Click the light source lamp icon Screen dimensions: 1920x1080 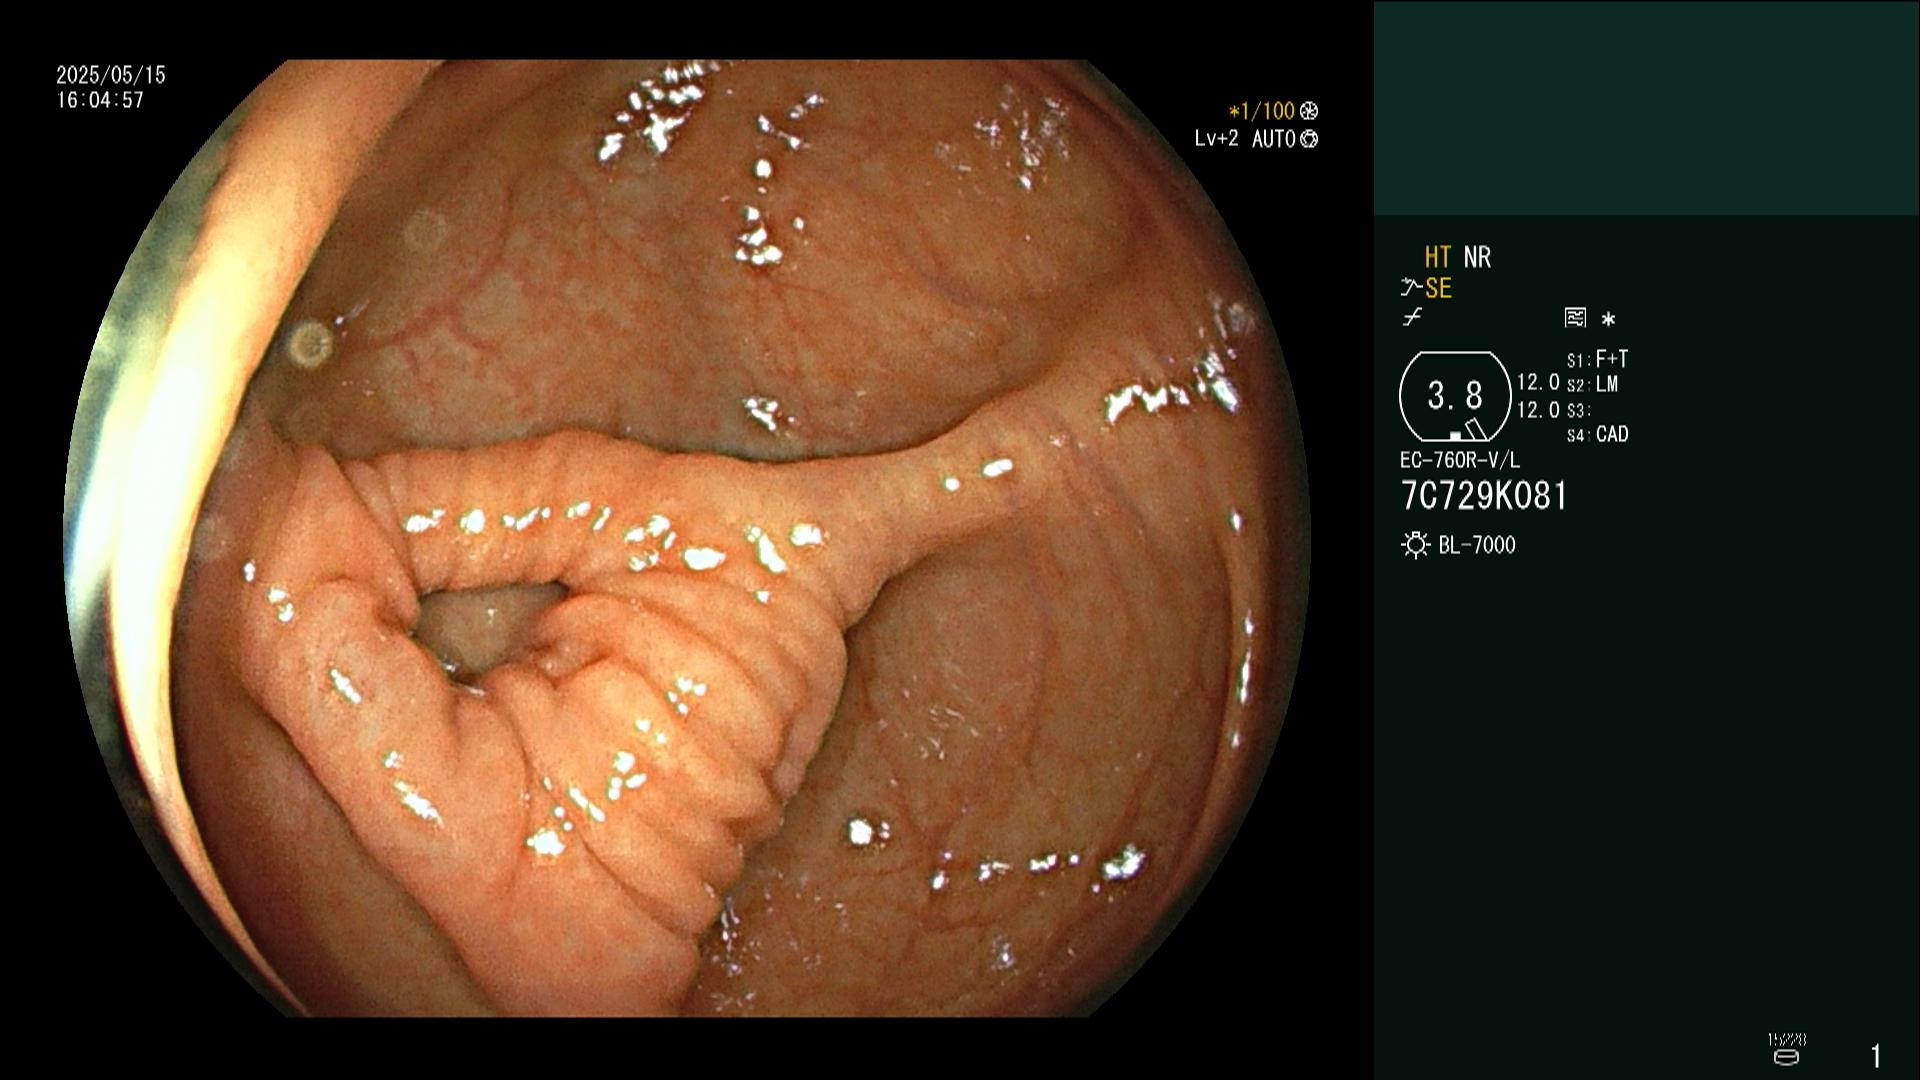(1415, 545)
